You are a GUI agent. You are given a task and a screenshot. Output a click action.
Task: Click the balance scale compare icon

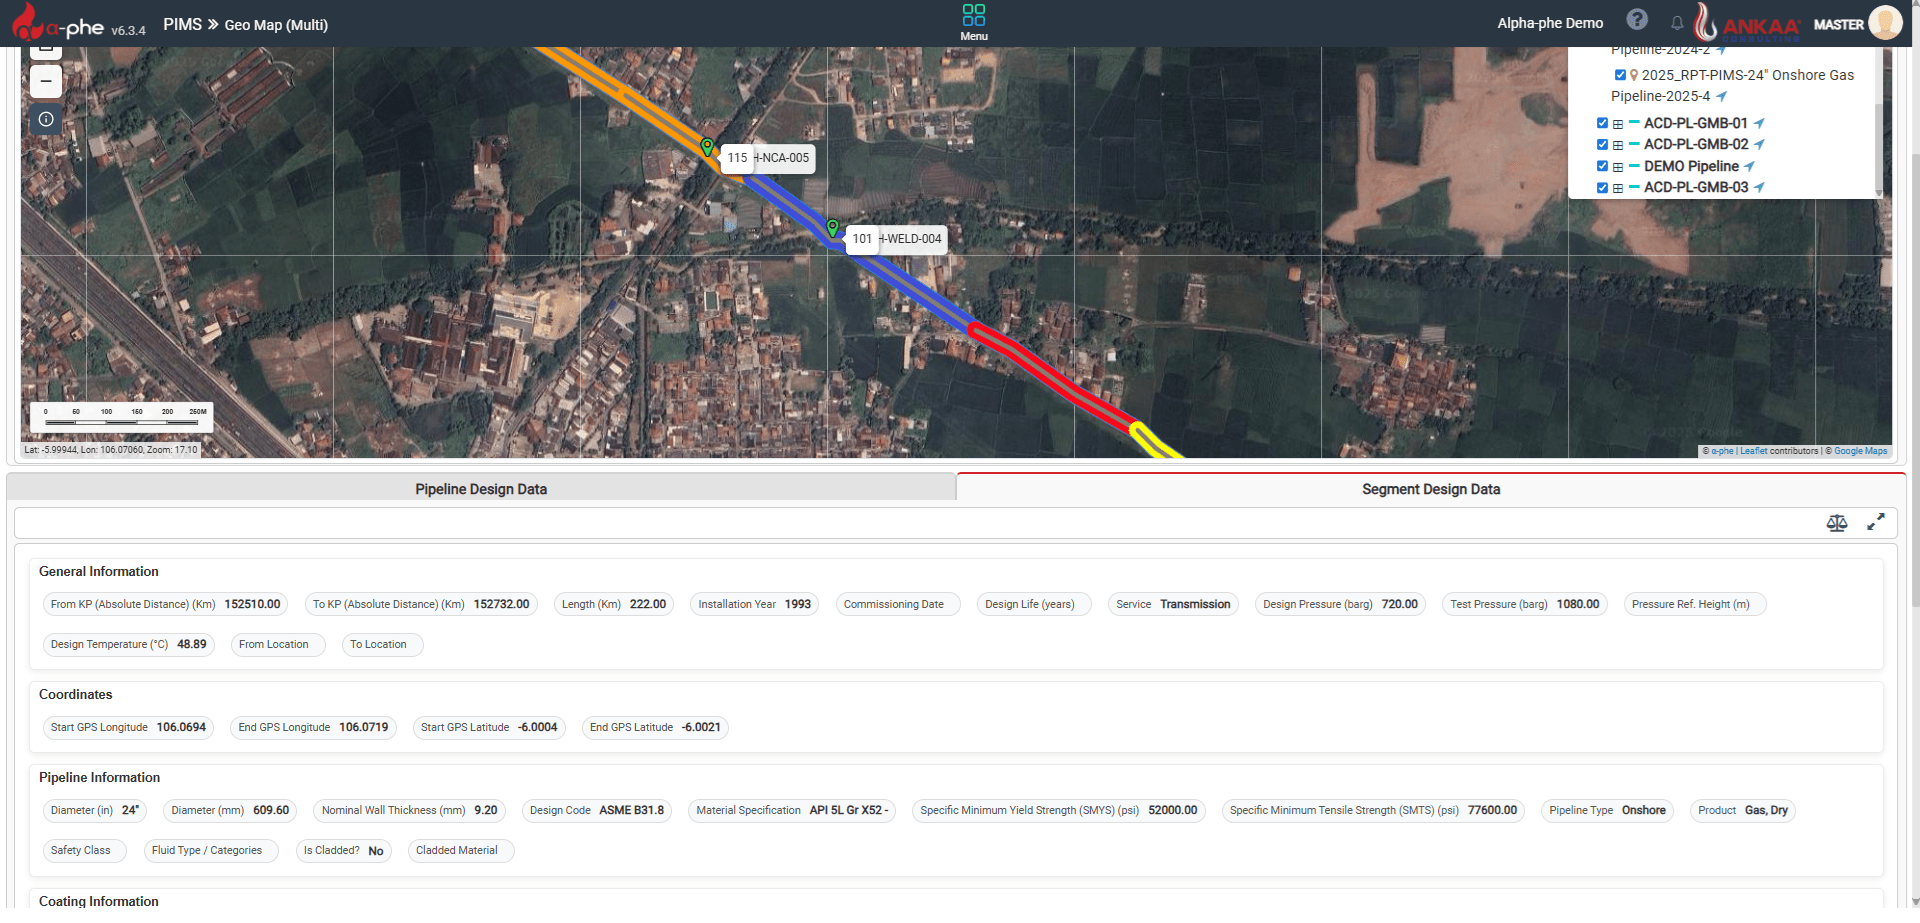click(1837, 523)
